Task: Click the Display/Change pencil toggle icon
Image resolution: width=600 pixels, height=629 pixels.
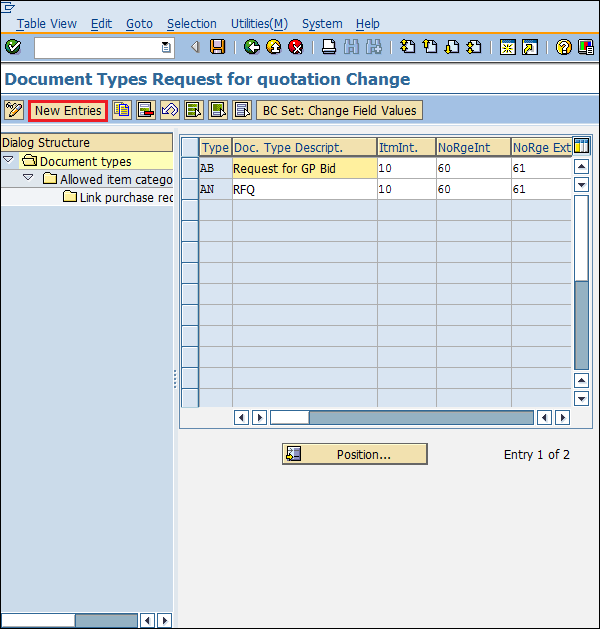Action: tap(14, 110)
